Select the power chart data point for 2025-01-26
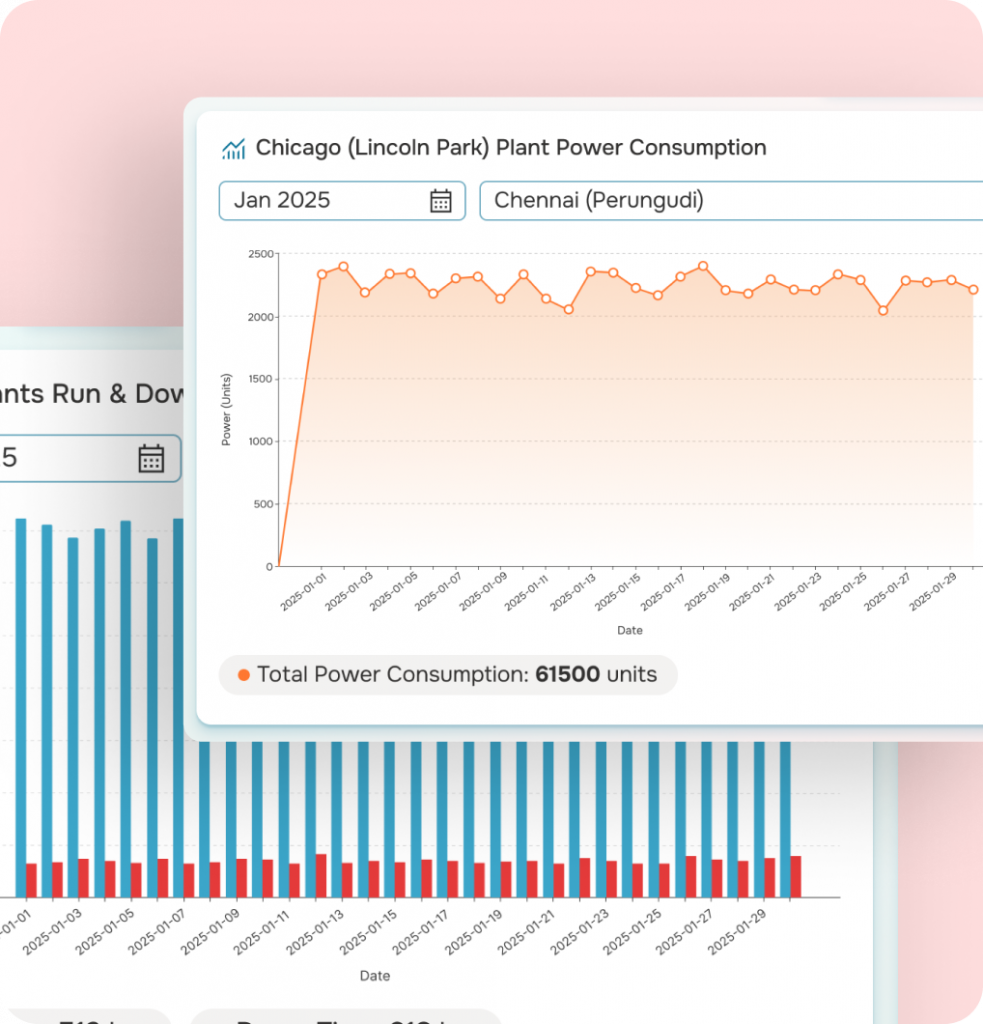Viewport: 983px width, 1024px height. [883, 311]
